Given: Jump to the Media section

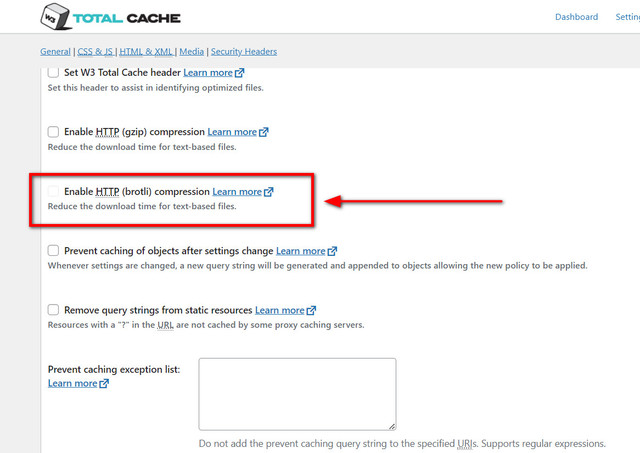Looking at the screenshot, I should [x=191, y=51].
